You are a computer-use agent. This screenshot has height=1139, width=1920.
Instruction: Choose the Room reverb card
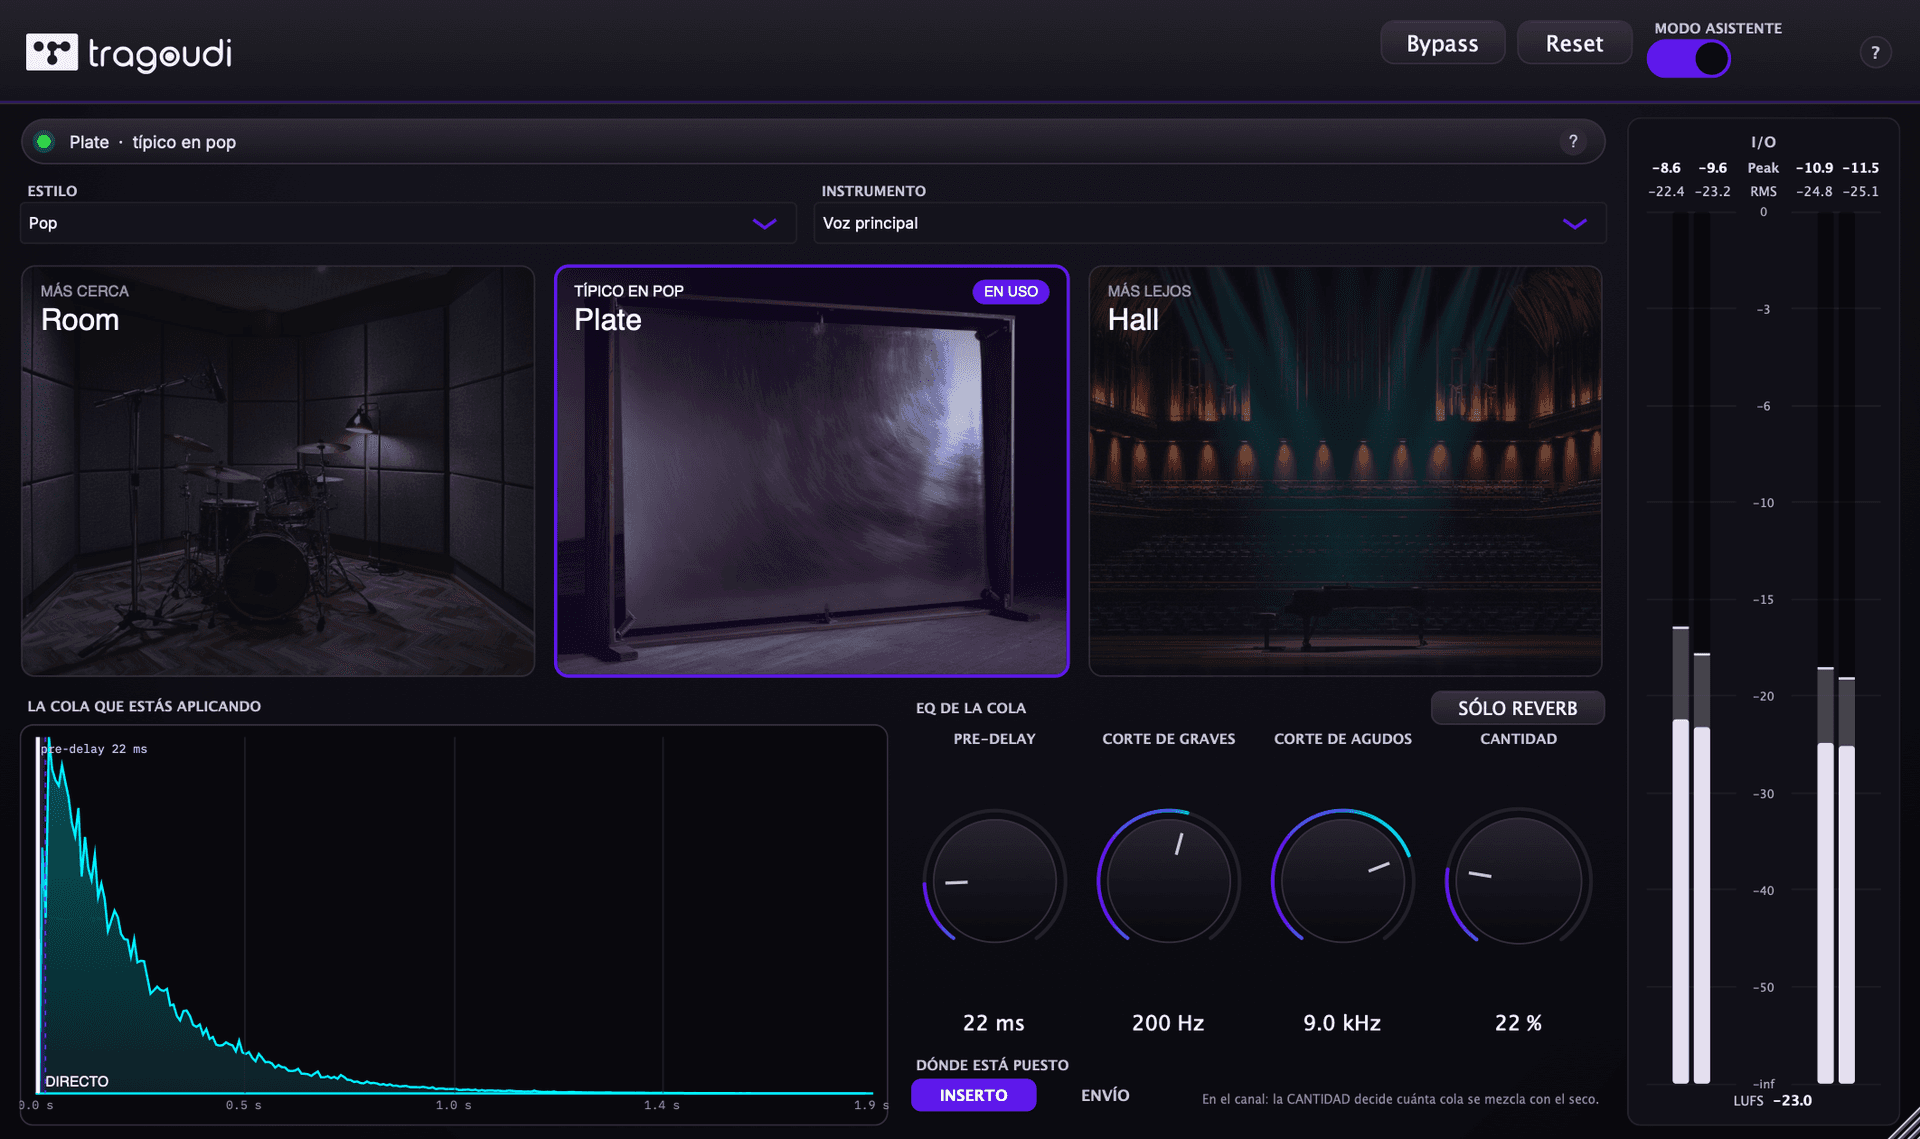point(278,471)
